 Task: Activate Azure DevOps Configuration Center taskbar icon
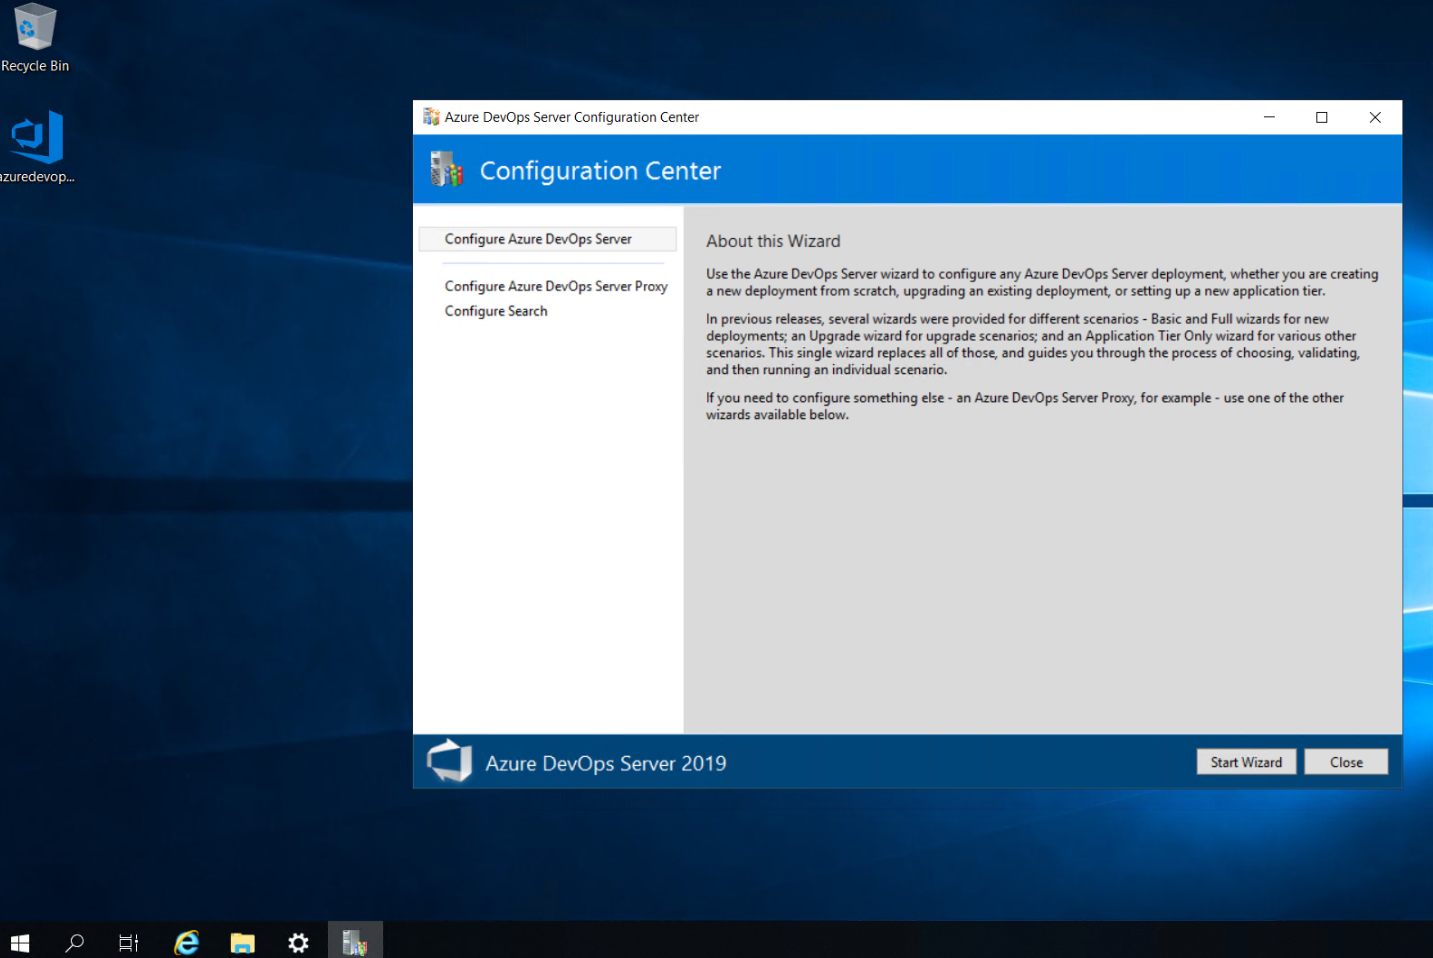pos(355,942)
